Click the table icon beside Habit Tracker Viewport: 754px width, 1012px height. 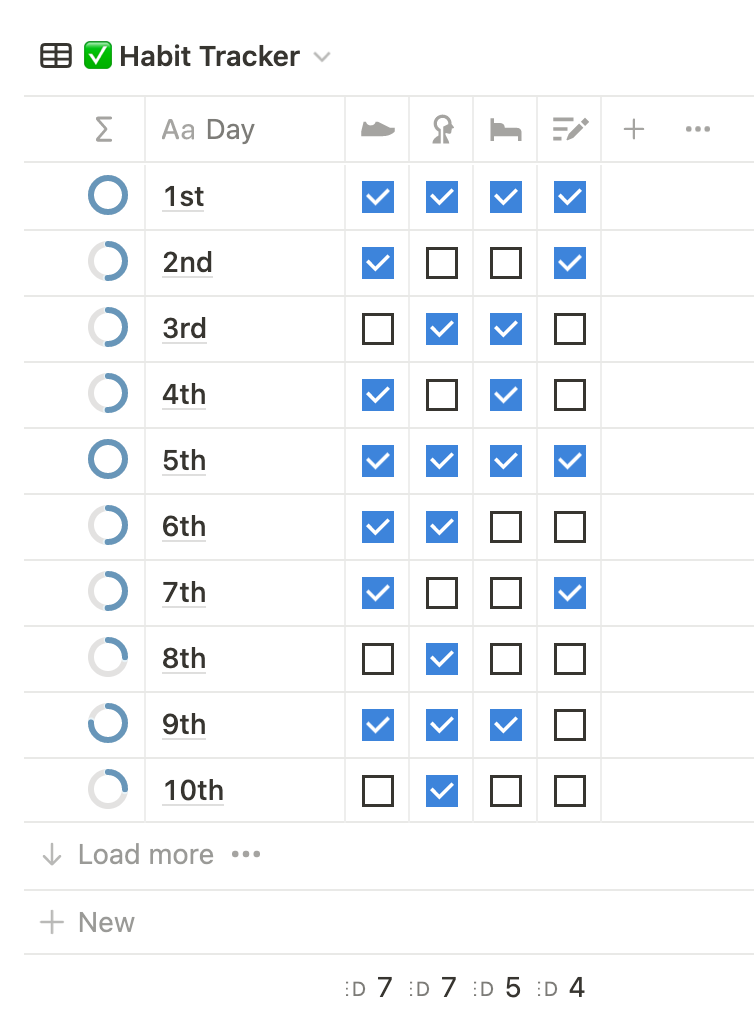click(56, 56)
